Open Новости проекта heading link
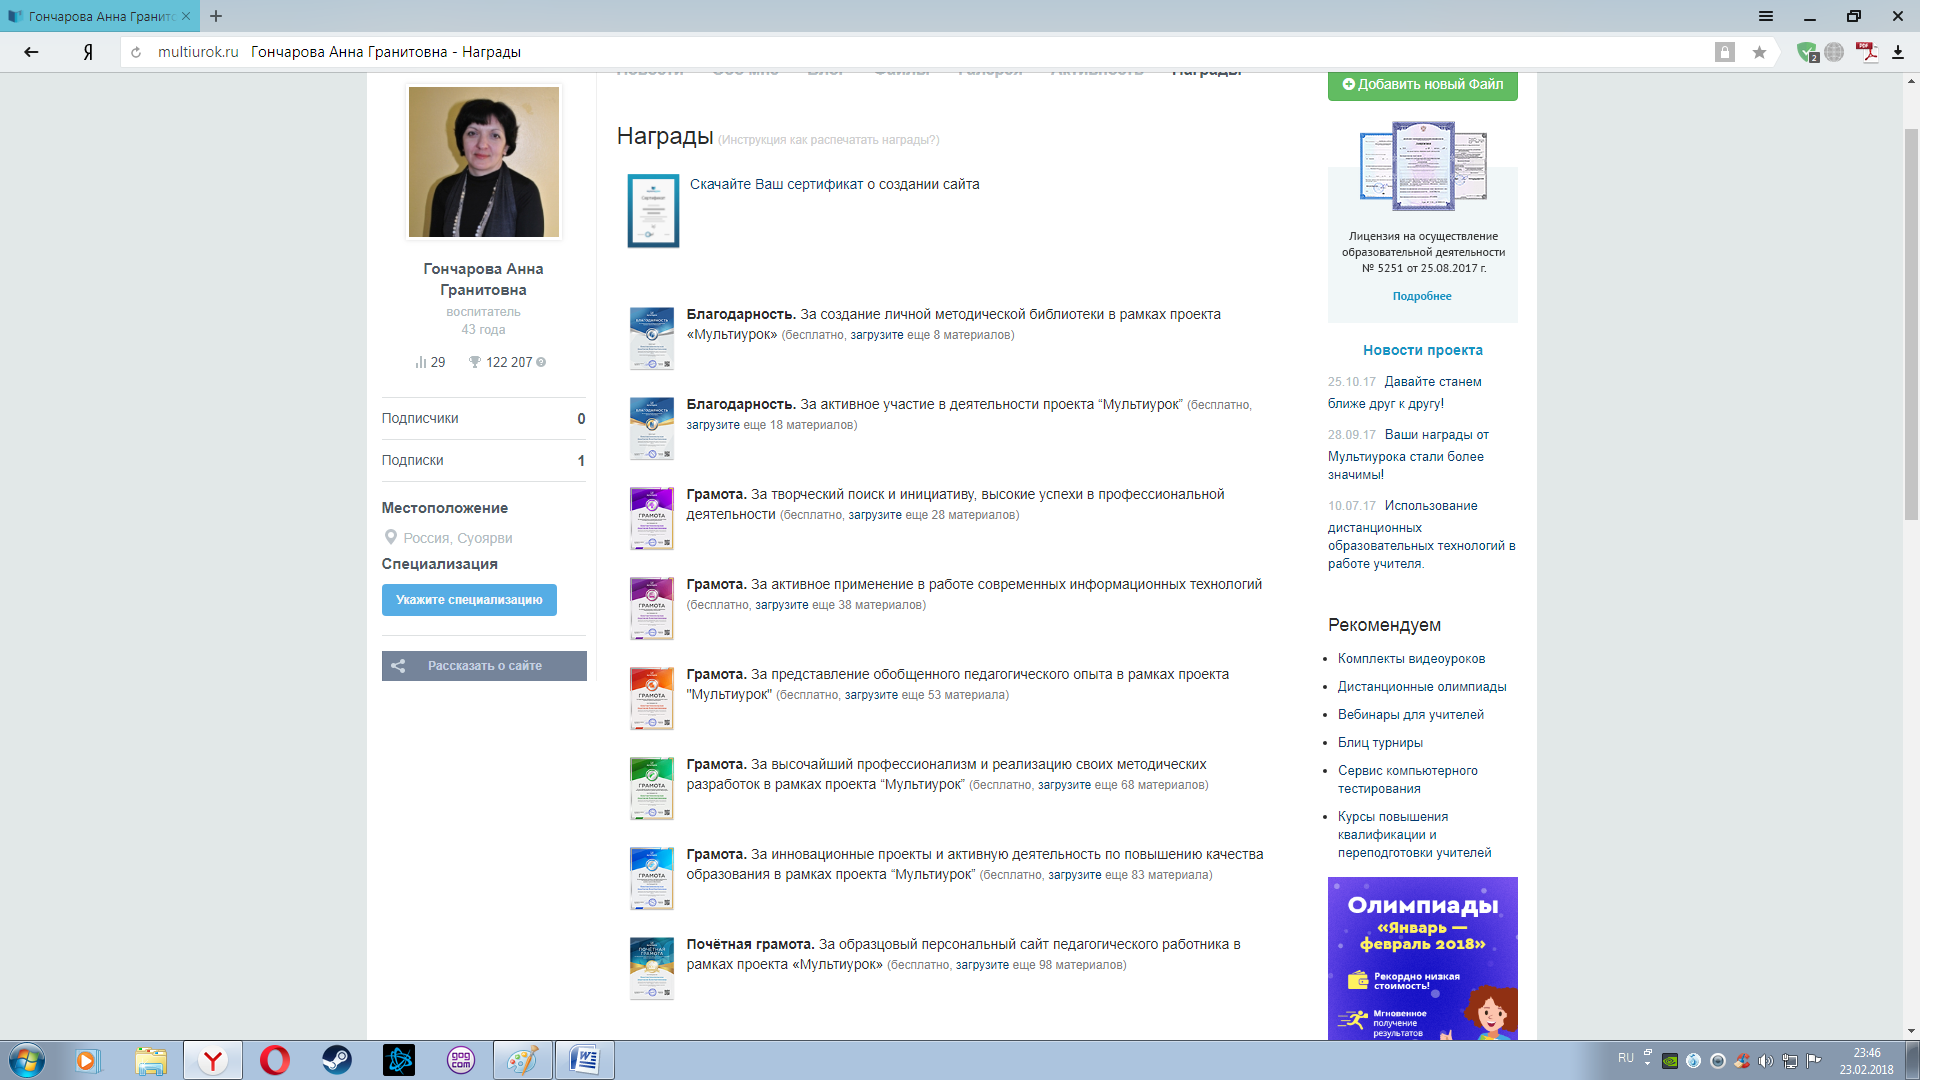This screenshot has width=1950, height=1080. (x=1422, y=350)
